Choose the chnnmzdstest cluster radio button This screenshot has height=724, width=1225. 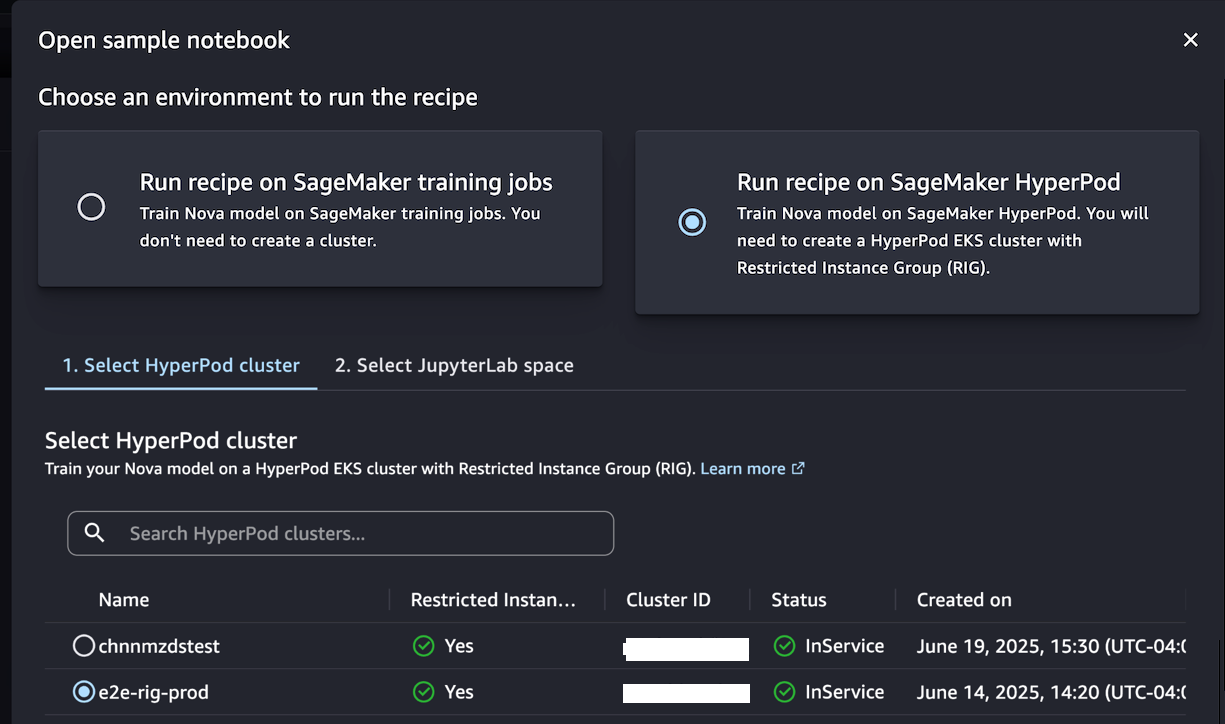[x=84, y=646]
